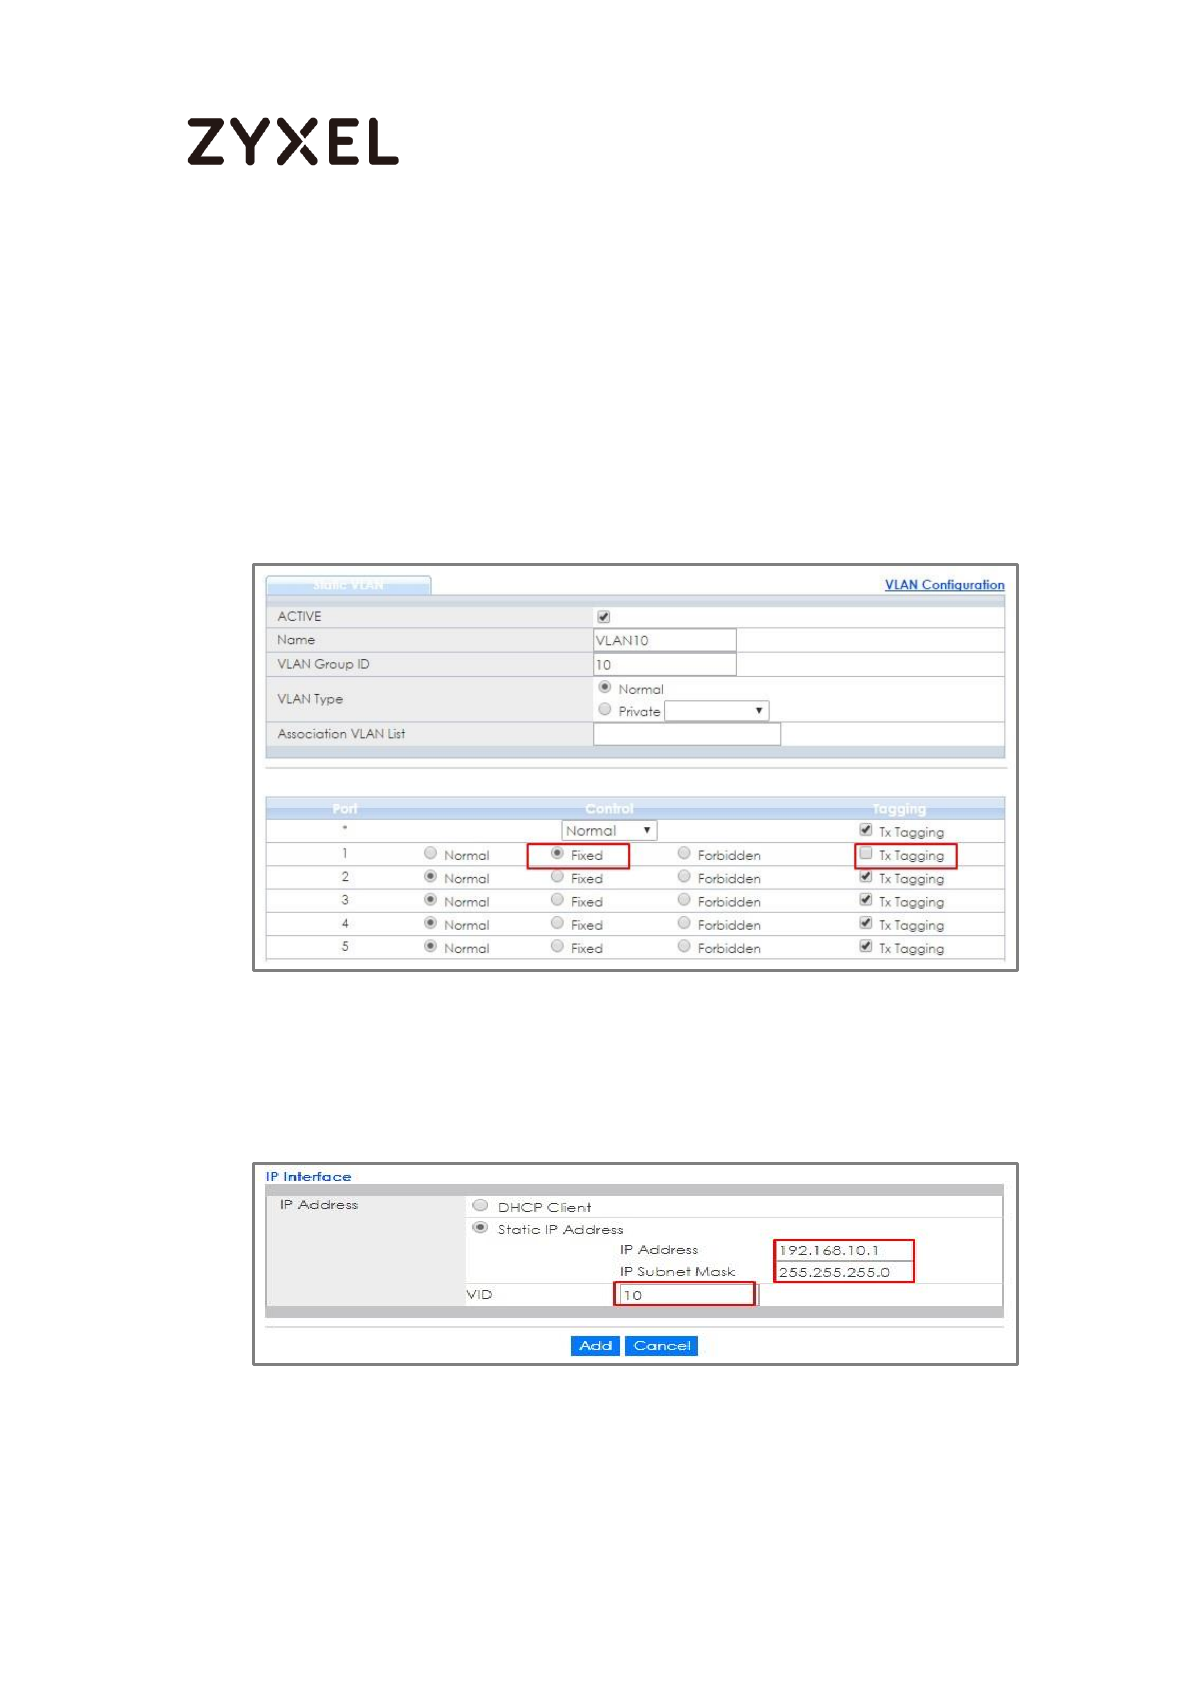Enable Tx Tagging for port 1
The height and width of the screenshot is (1684, 1191).
coord(866,854)
